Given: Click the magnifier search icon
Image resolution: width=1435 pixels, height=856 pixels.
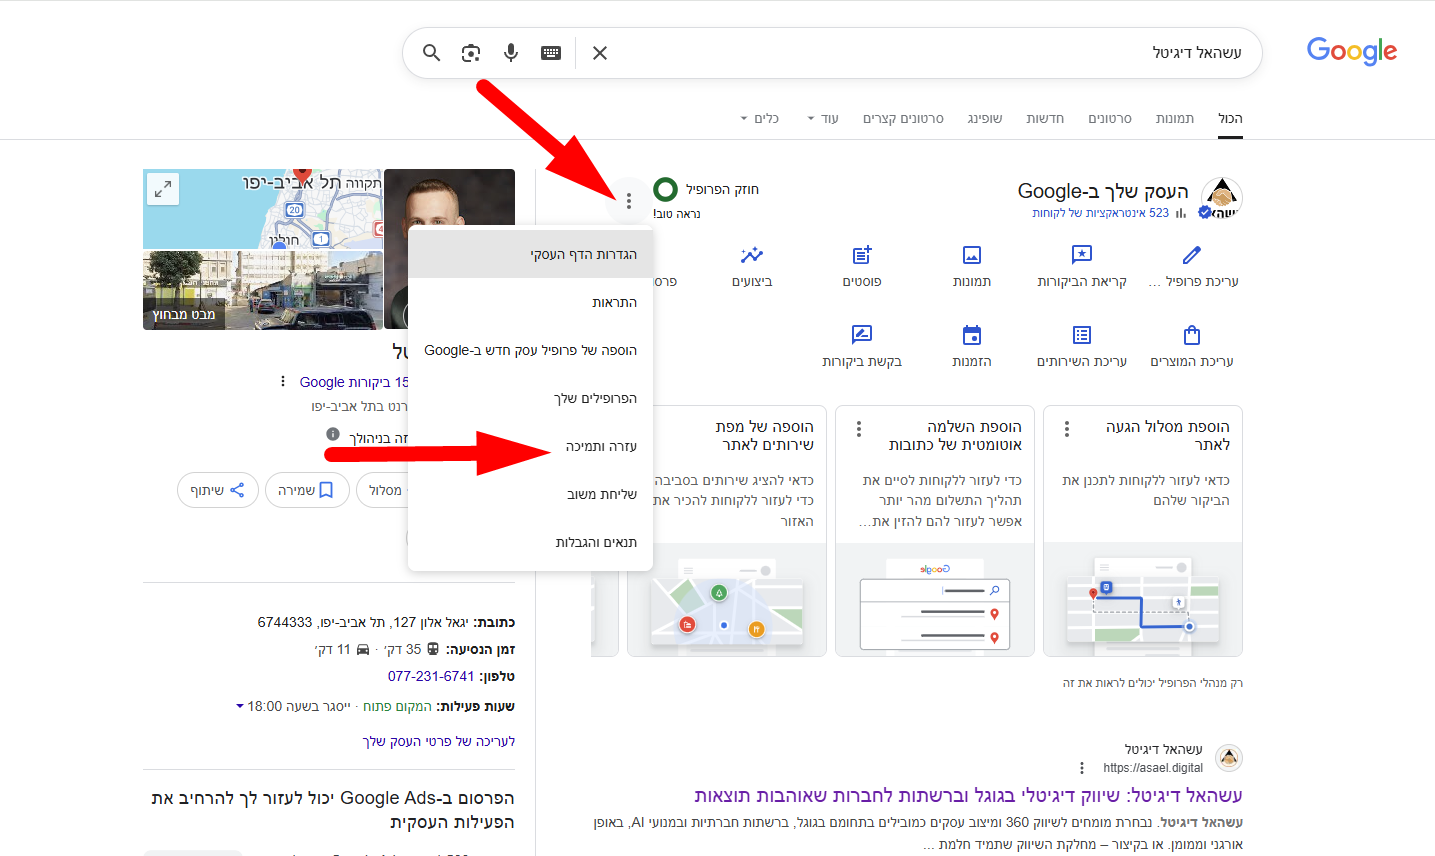Looking at the screenshot, I should [431, 53].
